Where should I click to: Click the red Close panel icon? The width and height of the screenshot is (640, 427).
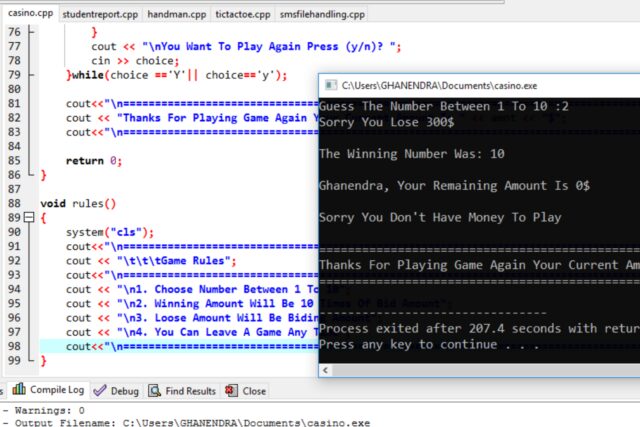tap(231, 391)
